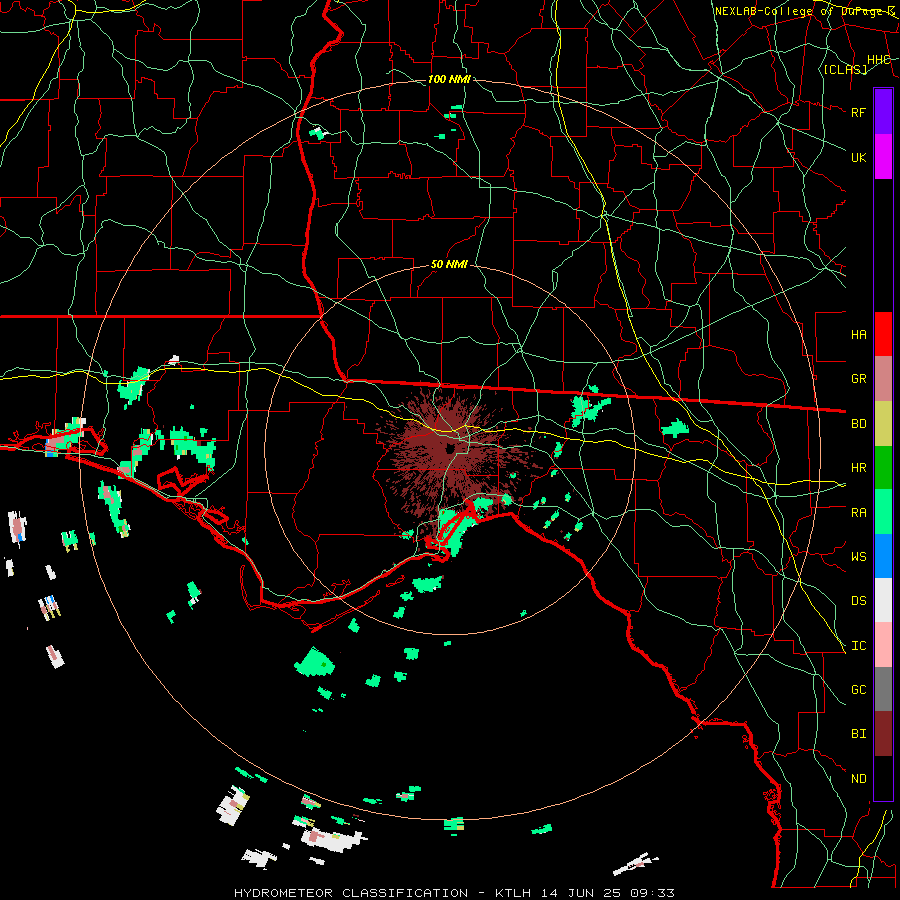Click the radar site dark spot at echo center
The width and height of the screenshot is (900, 900).
[x=449, y=448]
